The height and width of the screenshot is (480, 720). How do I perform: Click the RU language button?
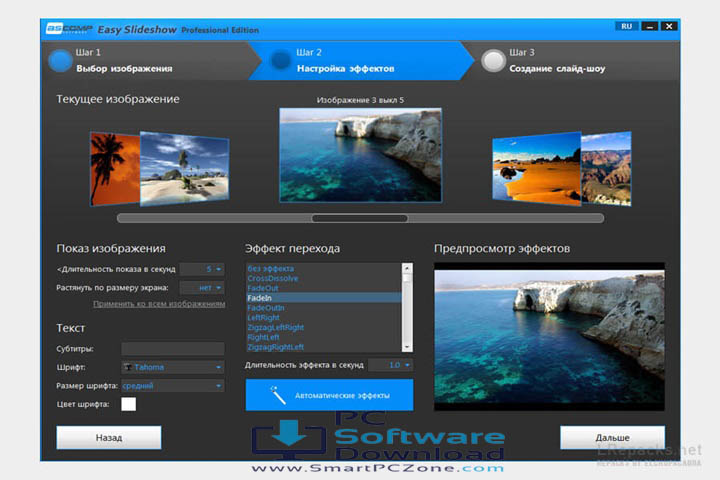(x=626, y=27)
